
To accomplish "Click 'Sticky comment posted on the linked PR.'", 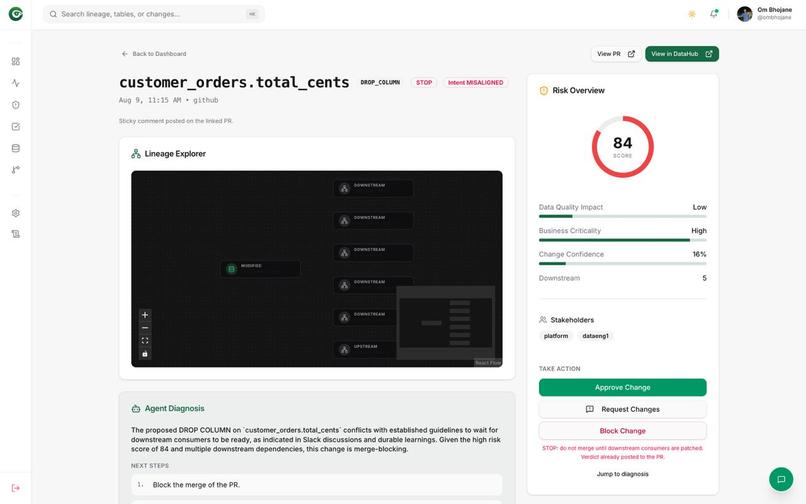I will click(x=176, y=121).
